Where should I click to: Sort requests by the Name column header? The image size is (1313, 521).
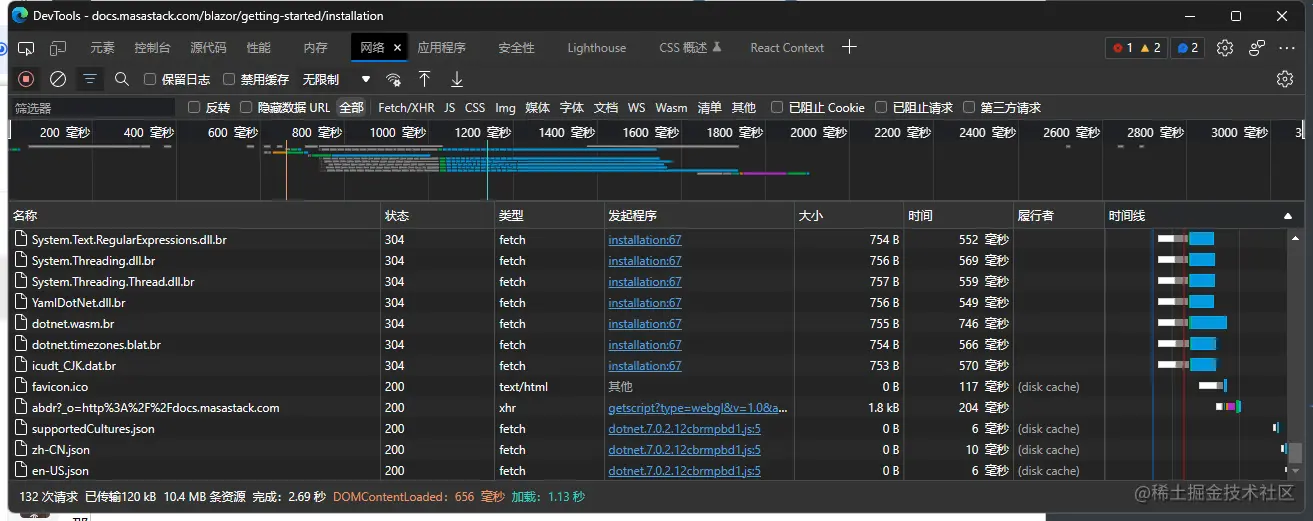tap(195, 216)
